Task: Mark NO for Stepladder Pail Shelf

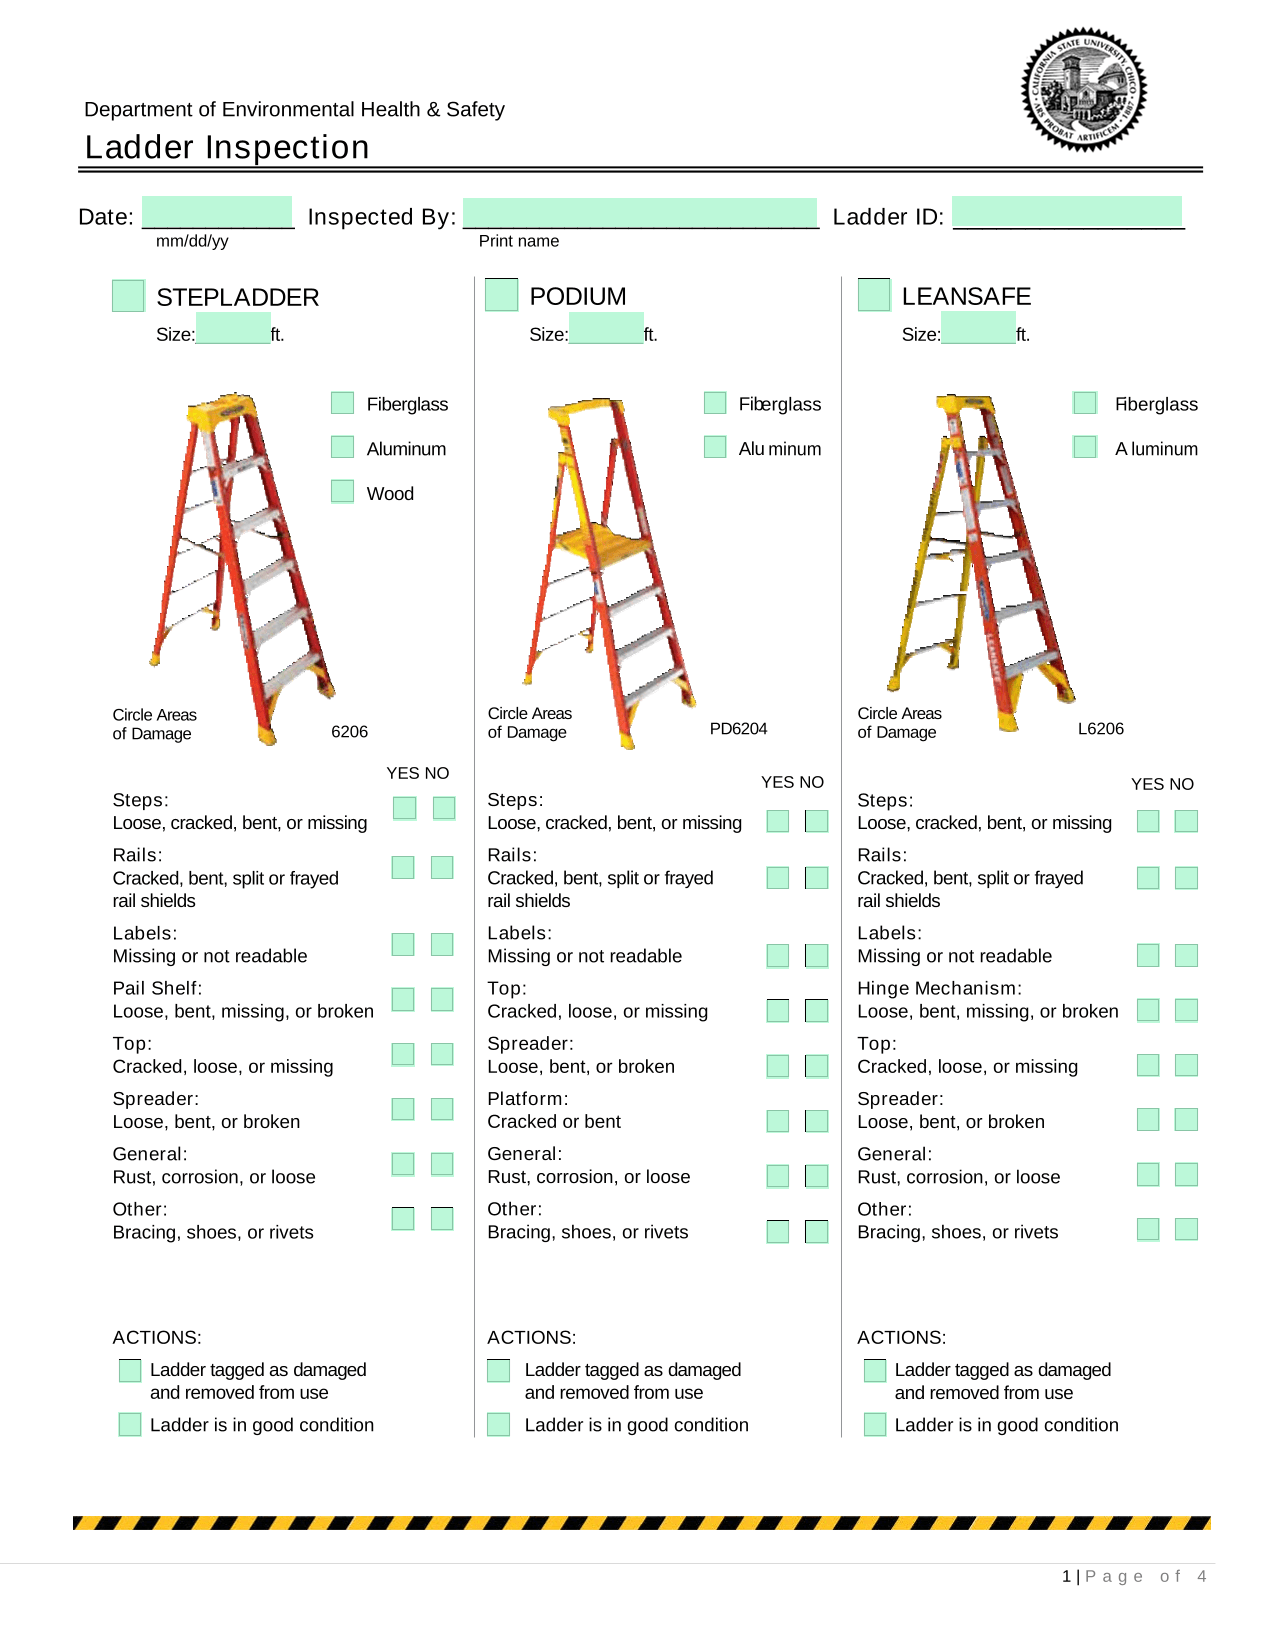Action: [x=442, y=999]
